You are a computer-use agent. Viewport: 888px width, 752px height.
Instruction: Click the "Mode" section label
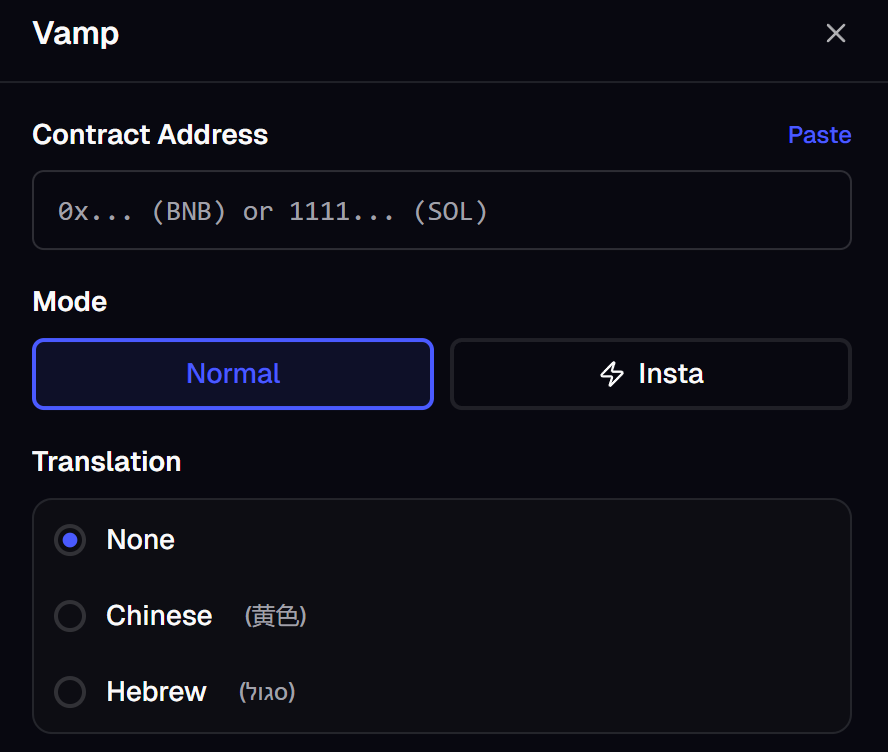coord(70,301)
